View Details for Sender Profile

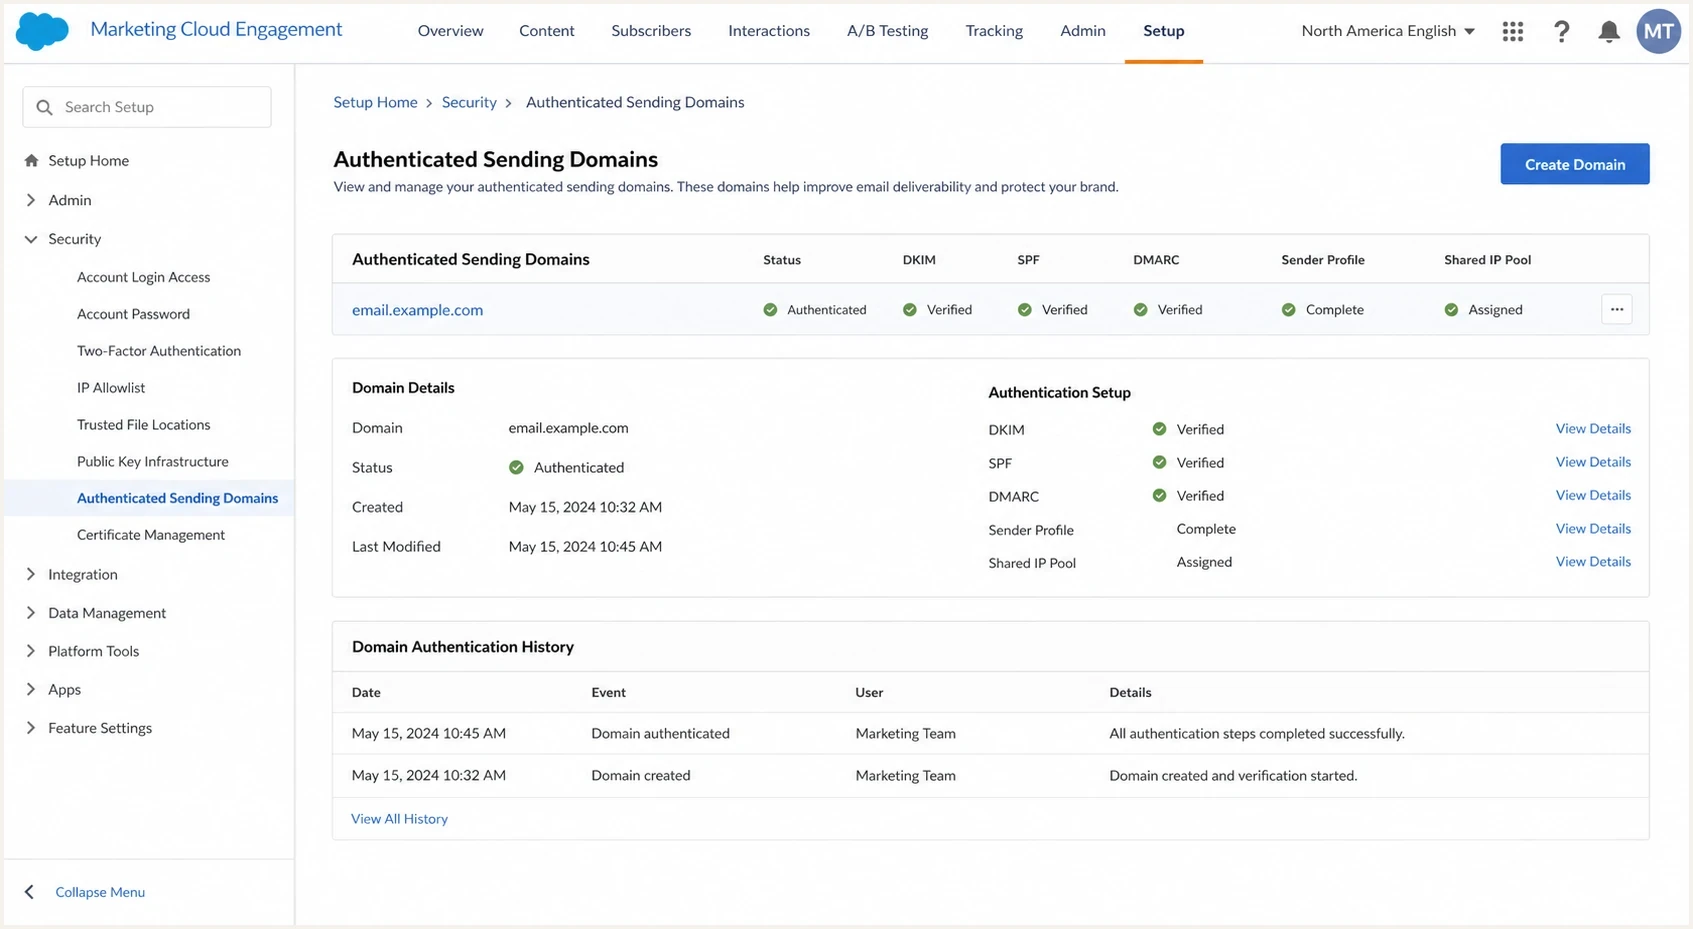point(1593,528)
